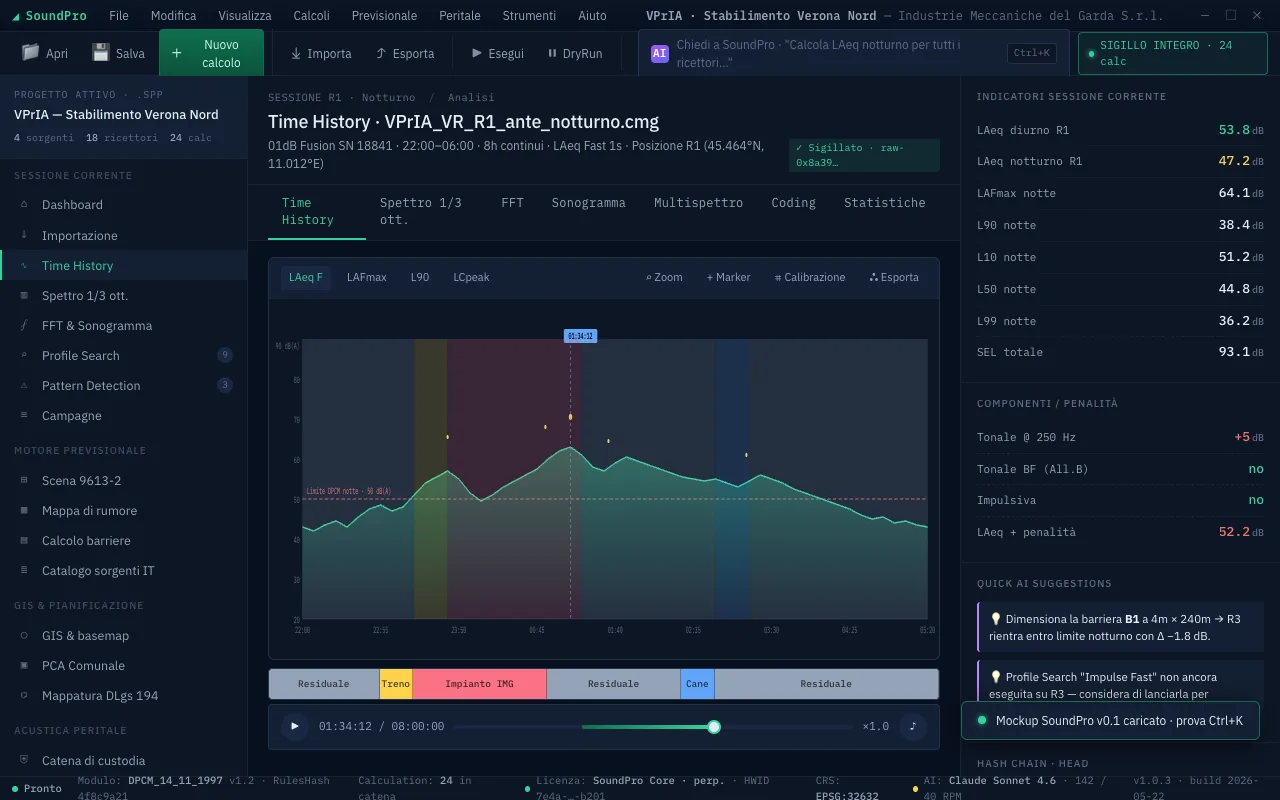Click the Impianto IMG segment bar
1280x800 pixels.
click(x=479, y=684)
